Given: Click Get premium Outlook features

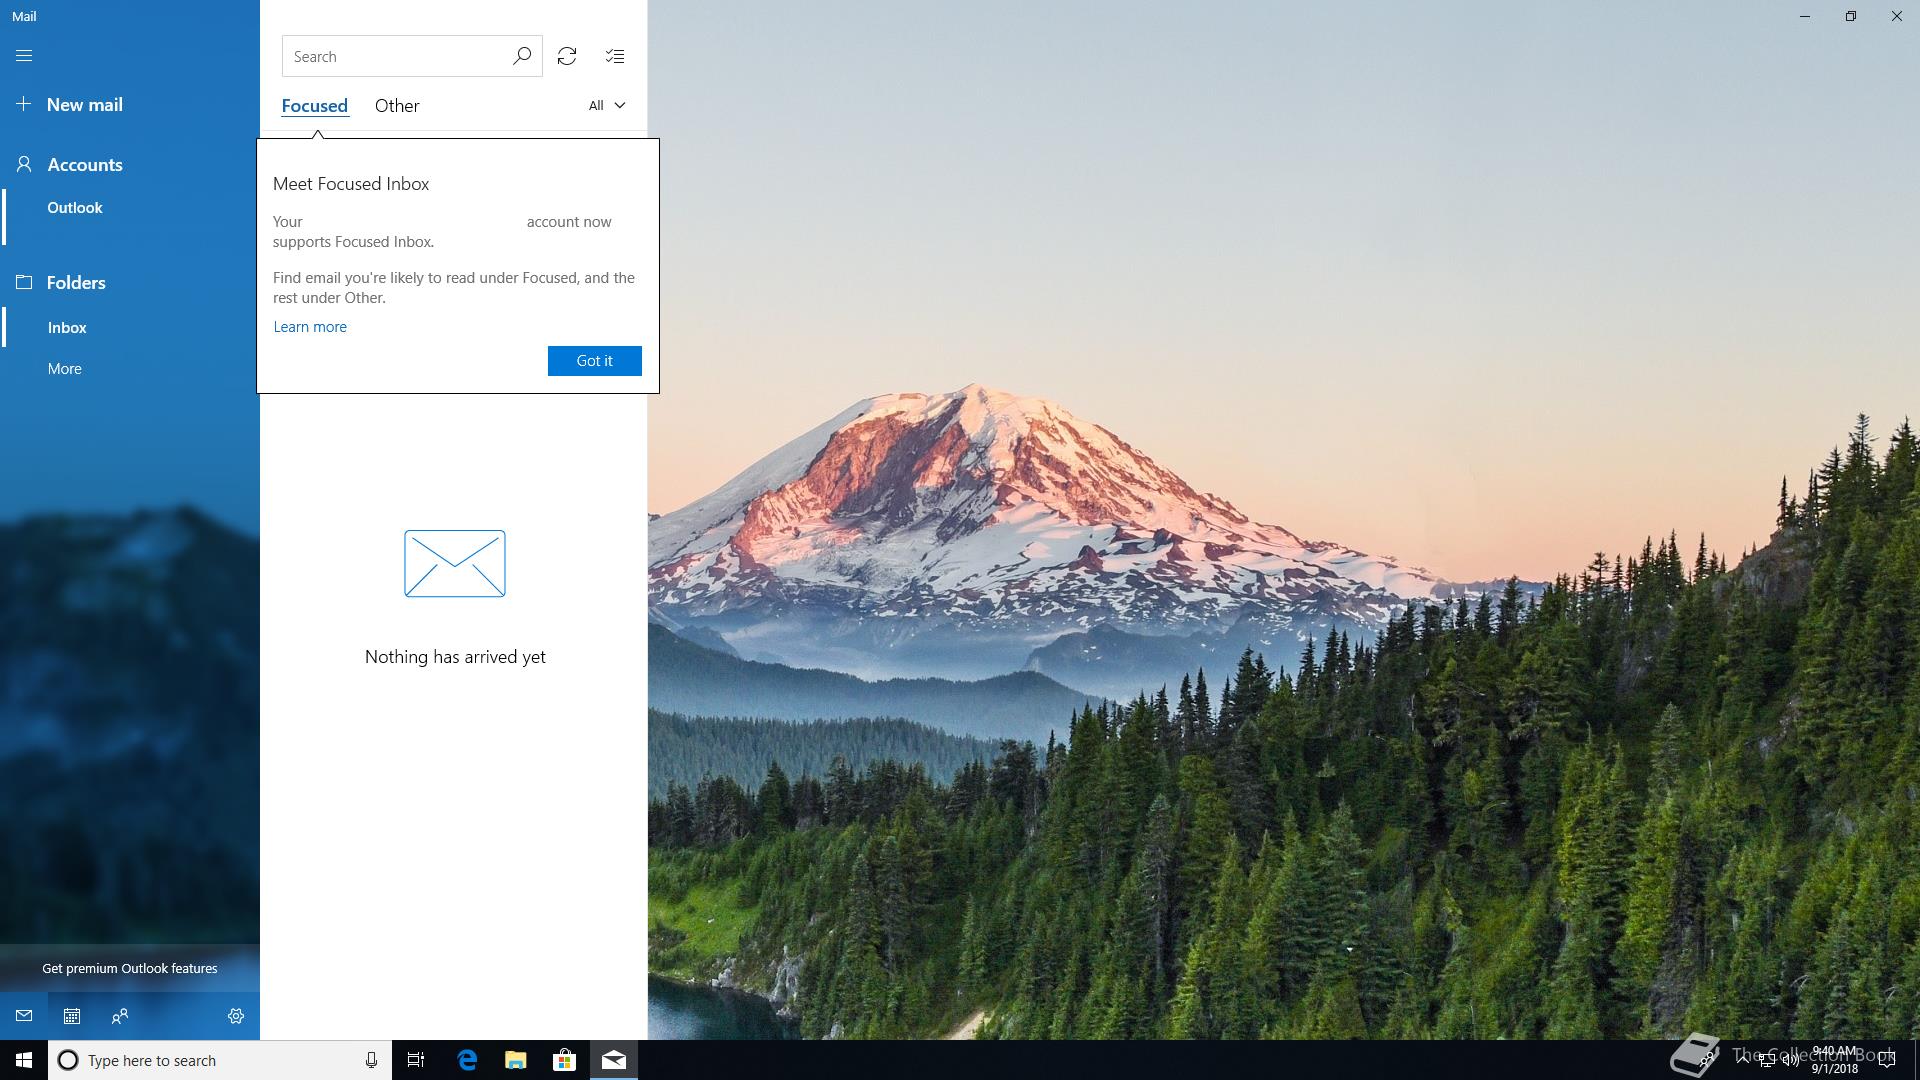Looking at the screenshot, I should point(130,968).
